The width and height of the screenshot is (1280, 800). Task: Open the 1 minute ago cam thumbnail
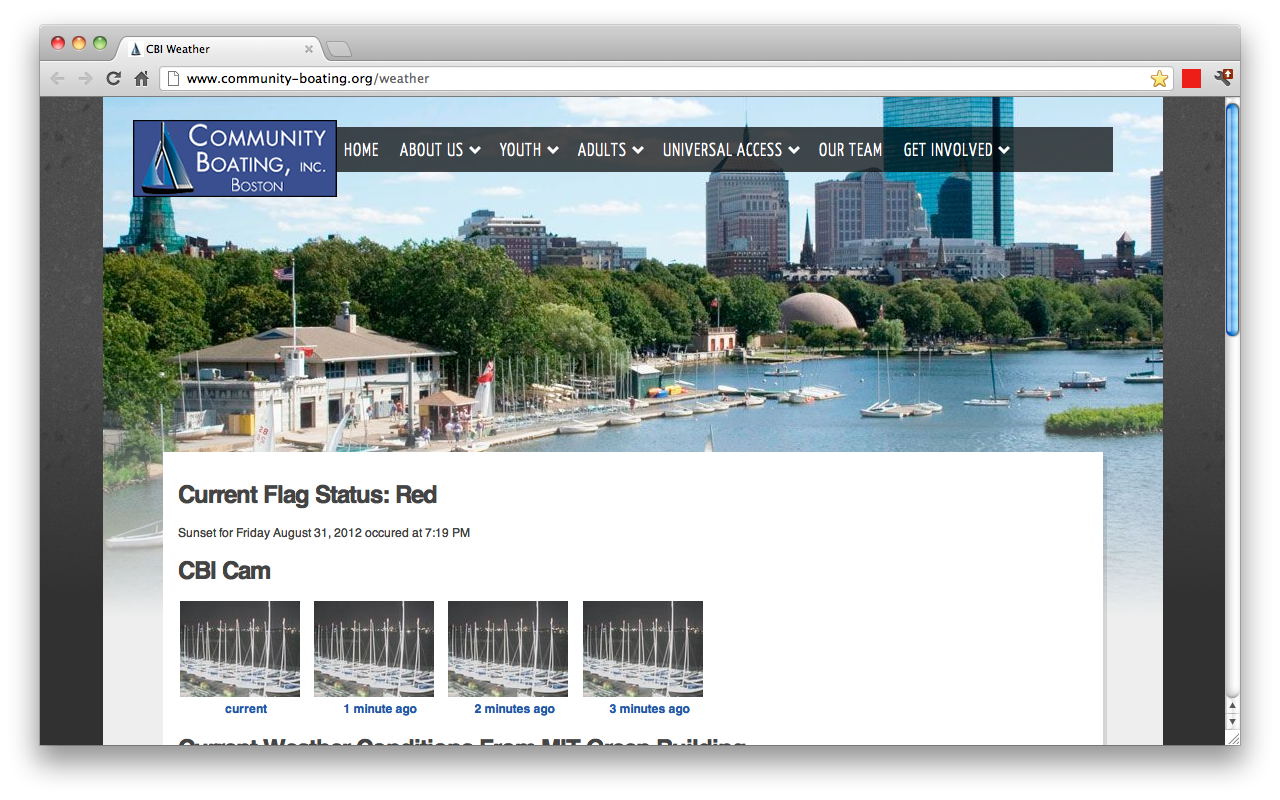click(374, 649)
